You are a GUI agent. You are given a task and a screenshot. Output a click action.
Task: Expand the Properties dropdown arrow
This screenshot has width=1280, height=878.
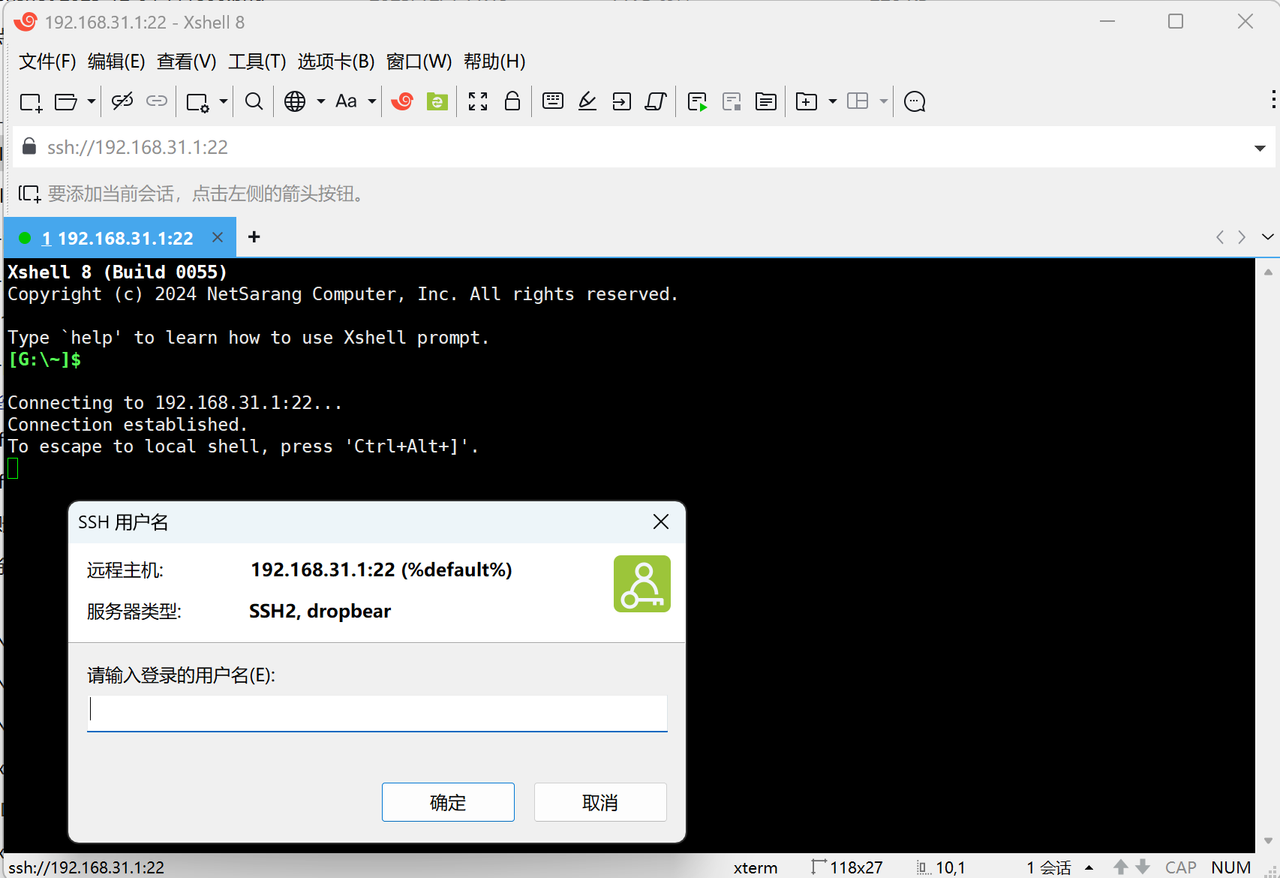[x=223, y=101]
